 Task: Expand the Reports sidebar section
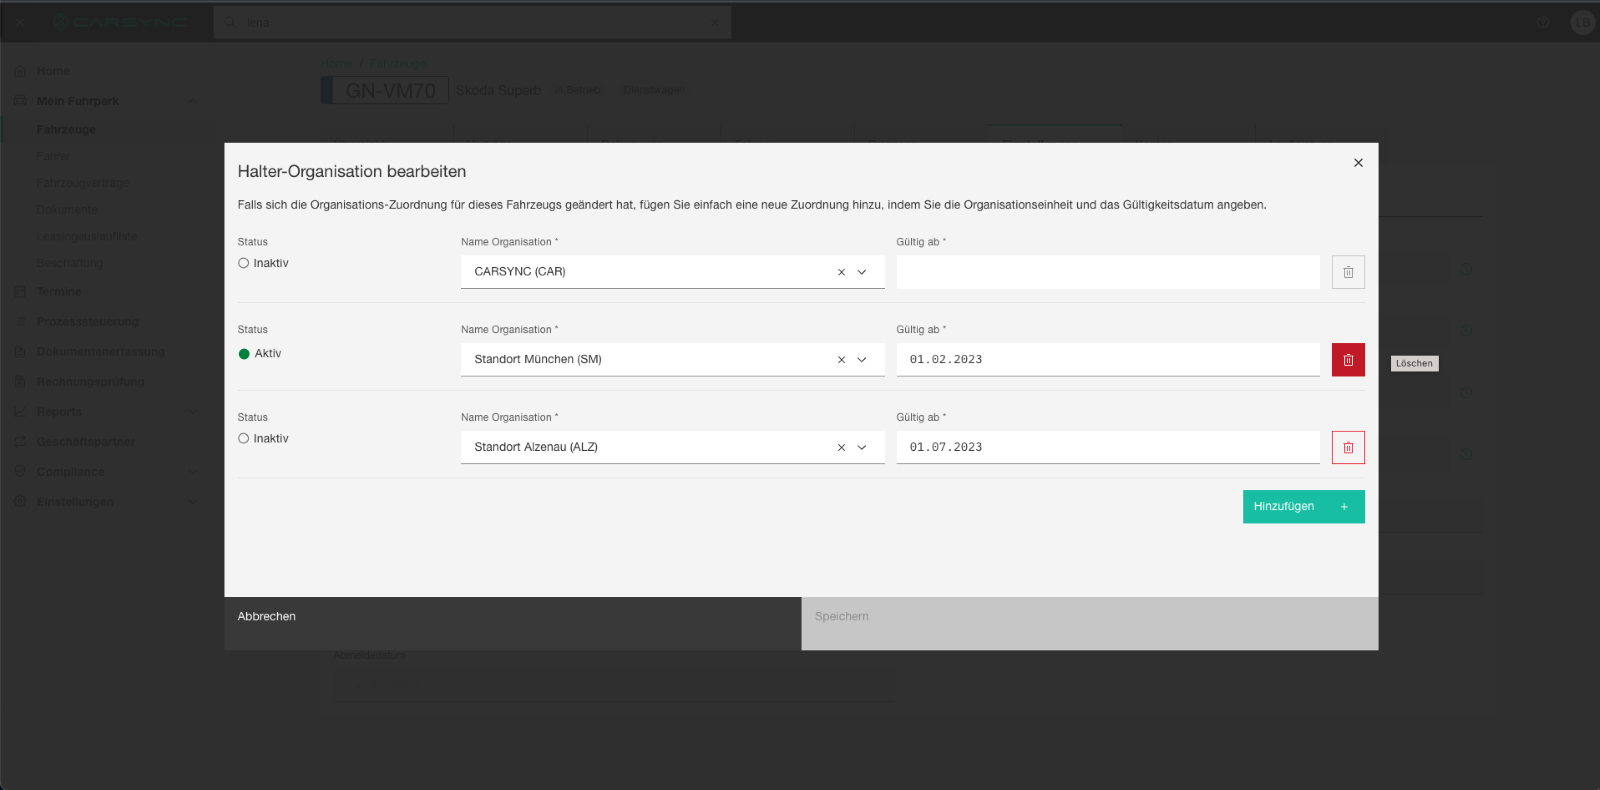[192, 412]
